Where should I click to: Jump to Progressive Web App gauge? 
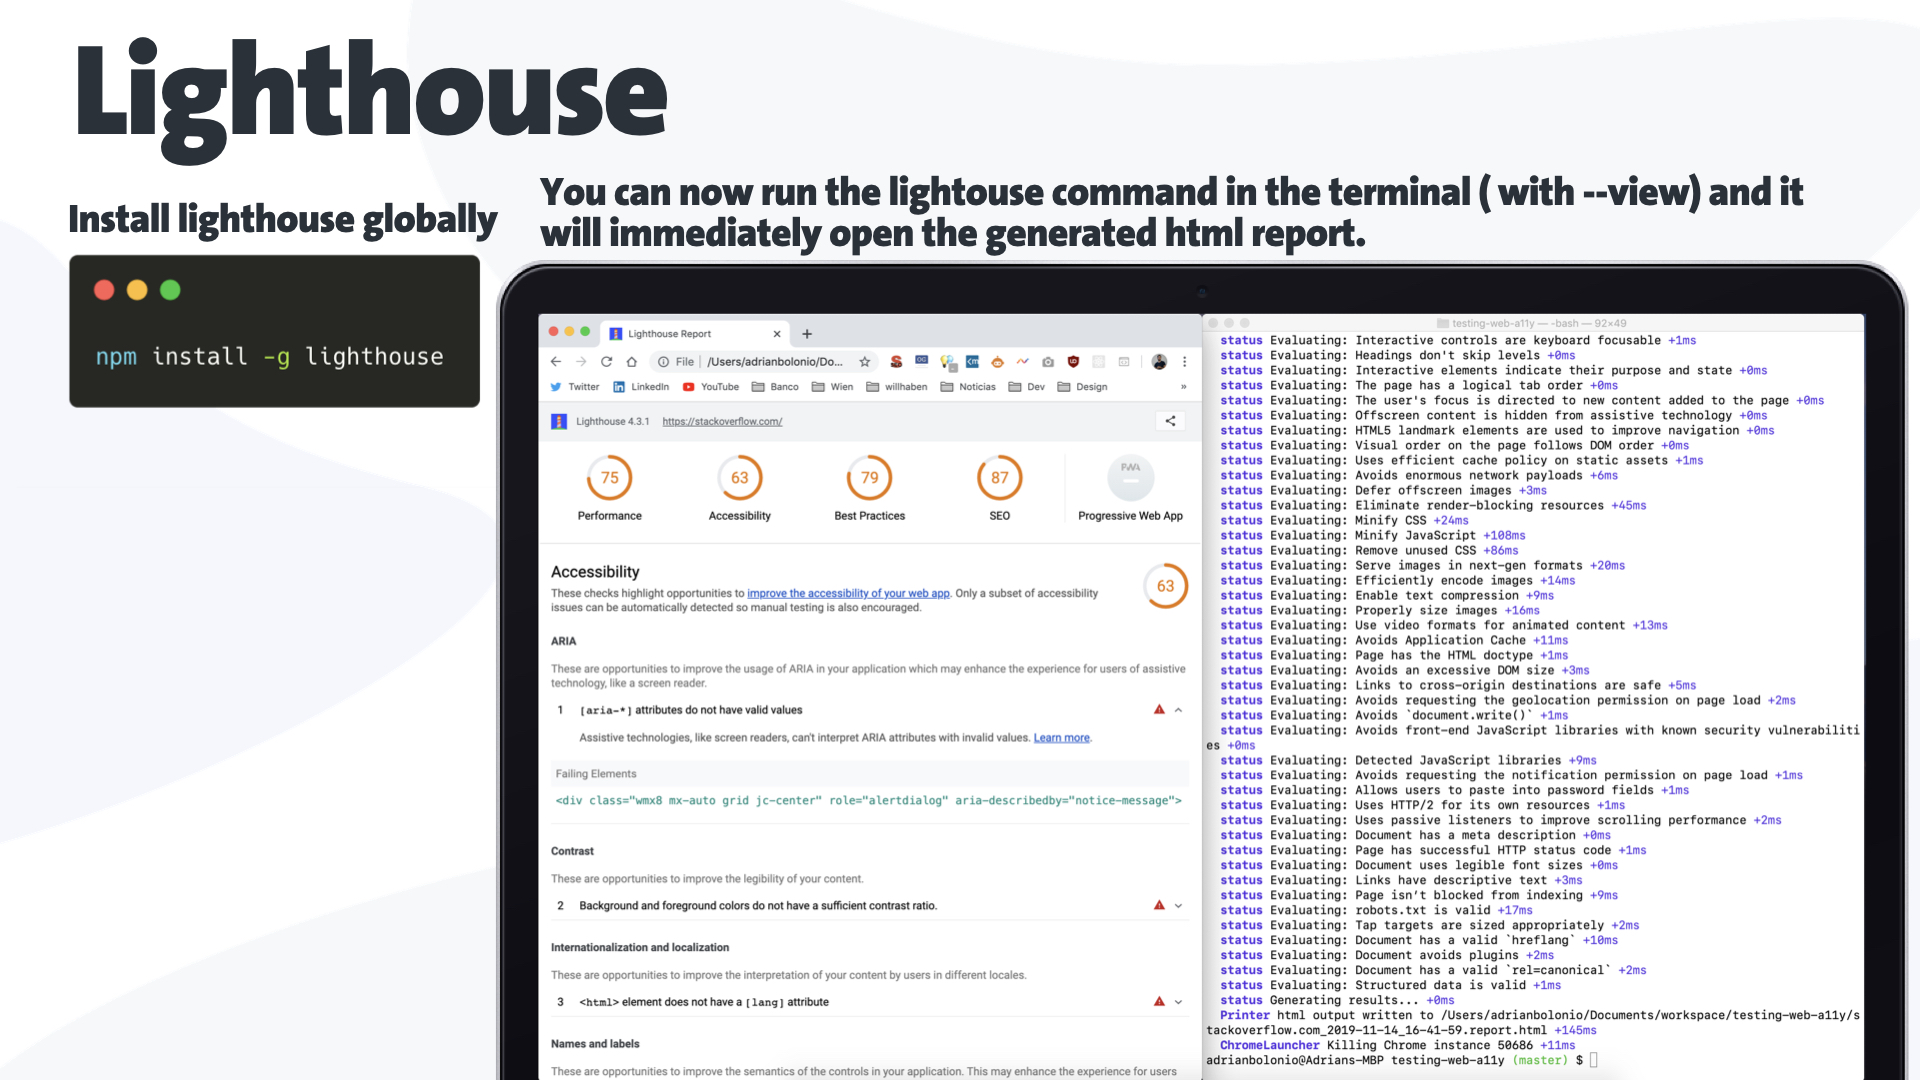coord(1131,478)
